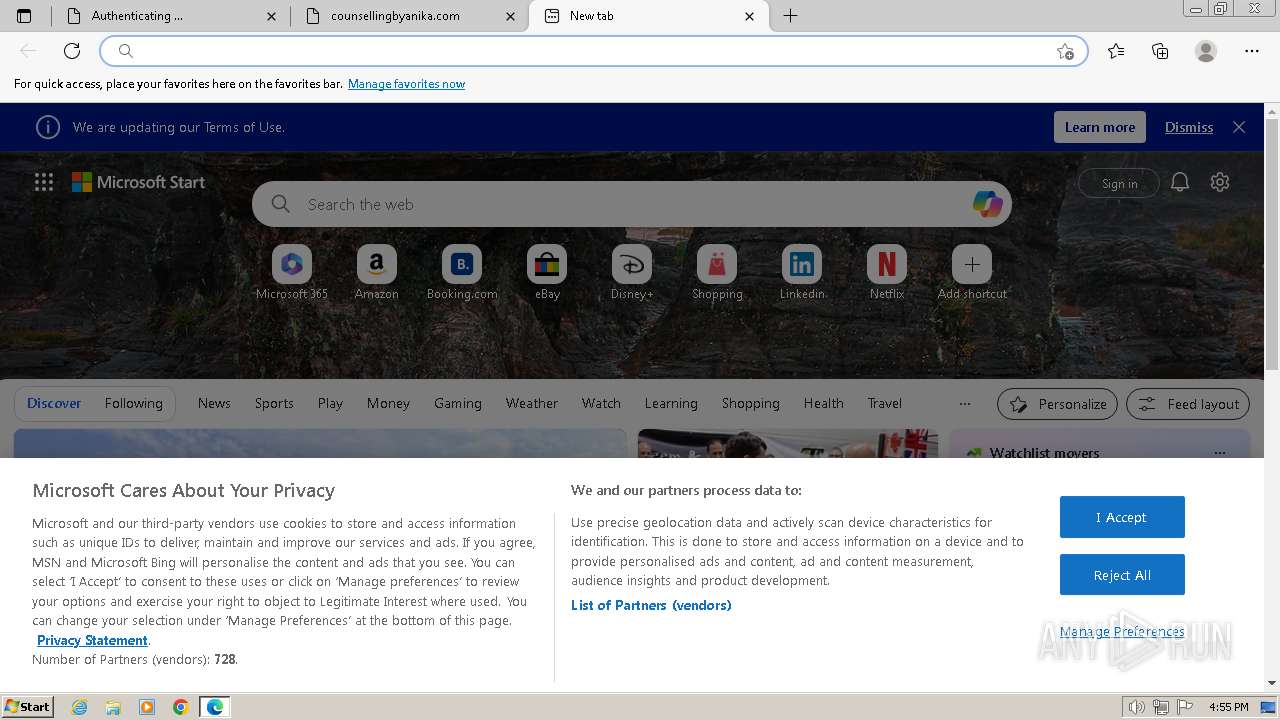Focus the browser address bar

tap(593, 51)
